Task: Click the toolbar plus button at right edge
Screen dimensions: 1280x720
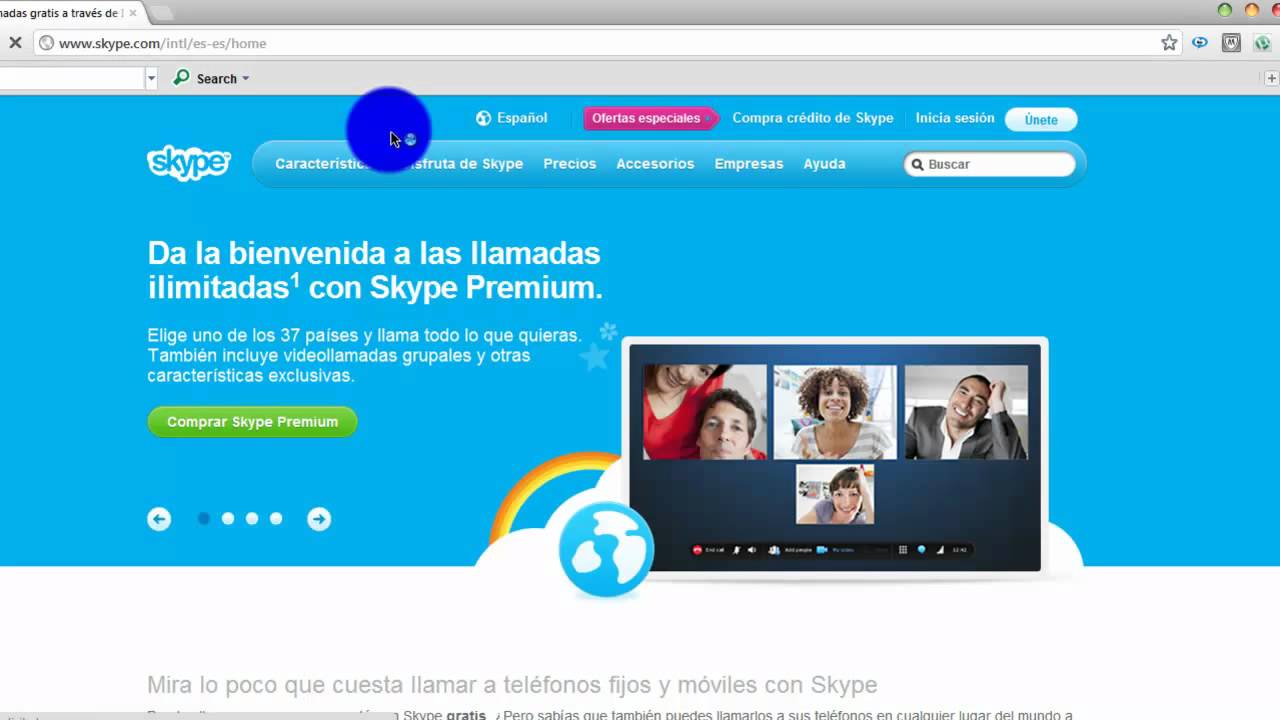Action: pos(1272,78)
